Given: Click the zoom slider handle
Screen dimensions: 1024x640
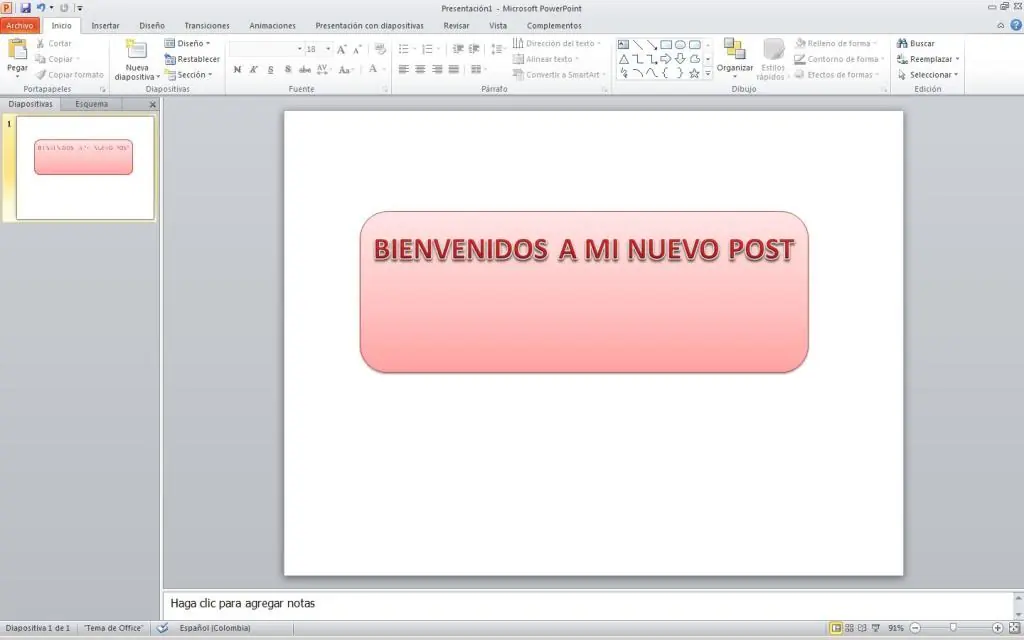Looking at the screenshot, I should tap(953, 628).
